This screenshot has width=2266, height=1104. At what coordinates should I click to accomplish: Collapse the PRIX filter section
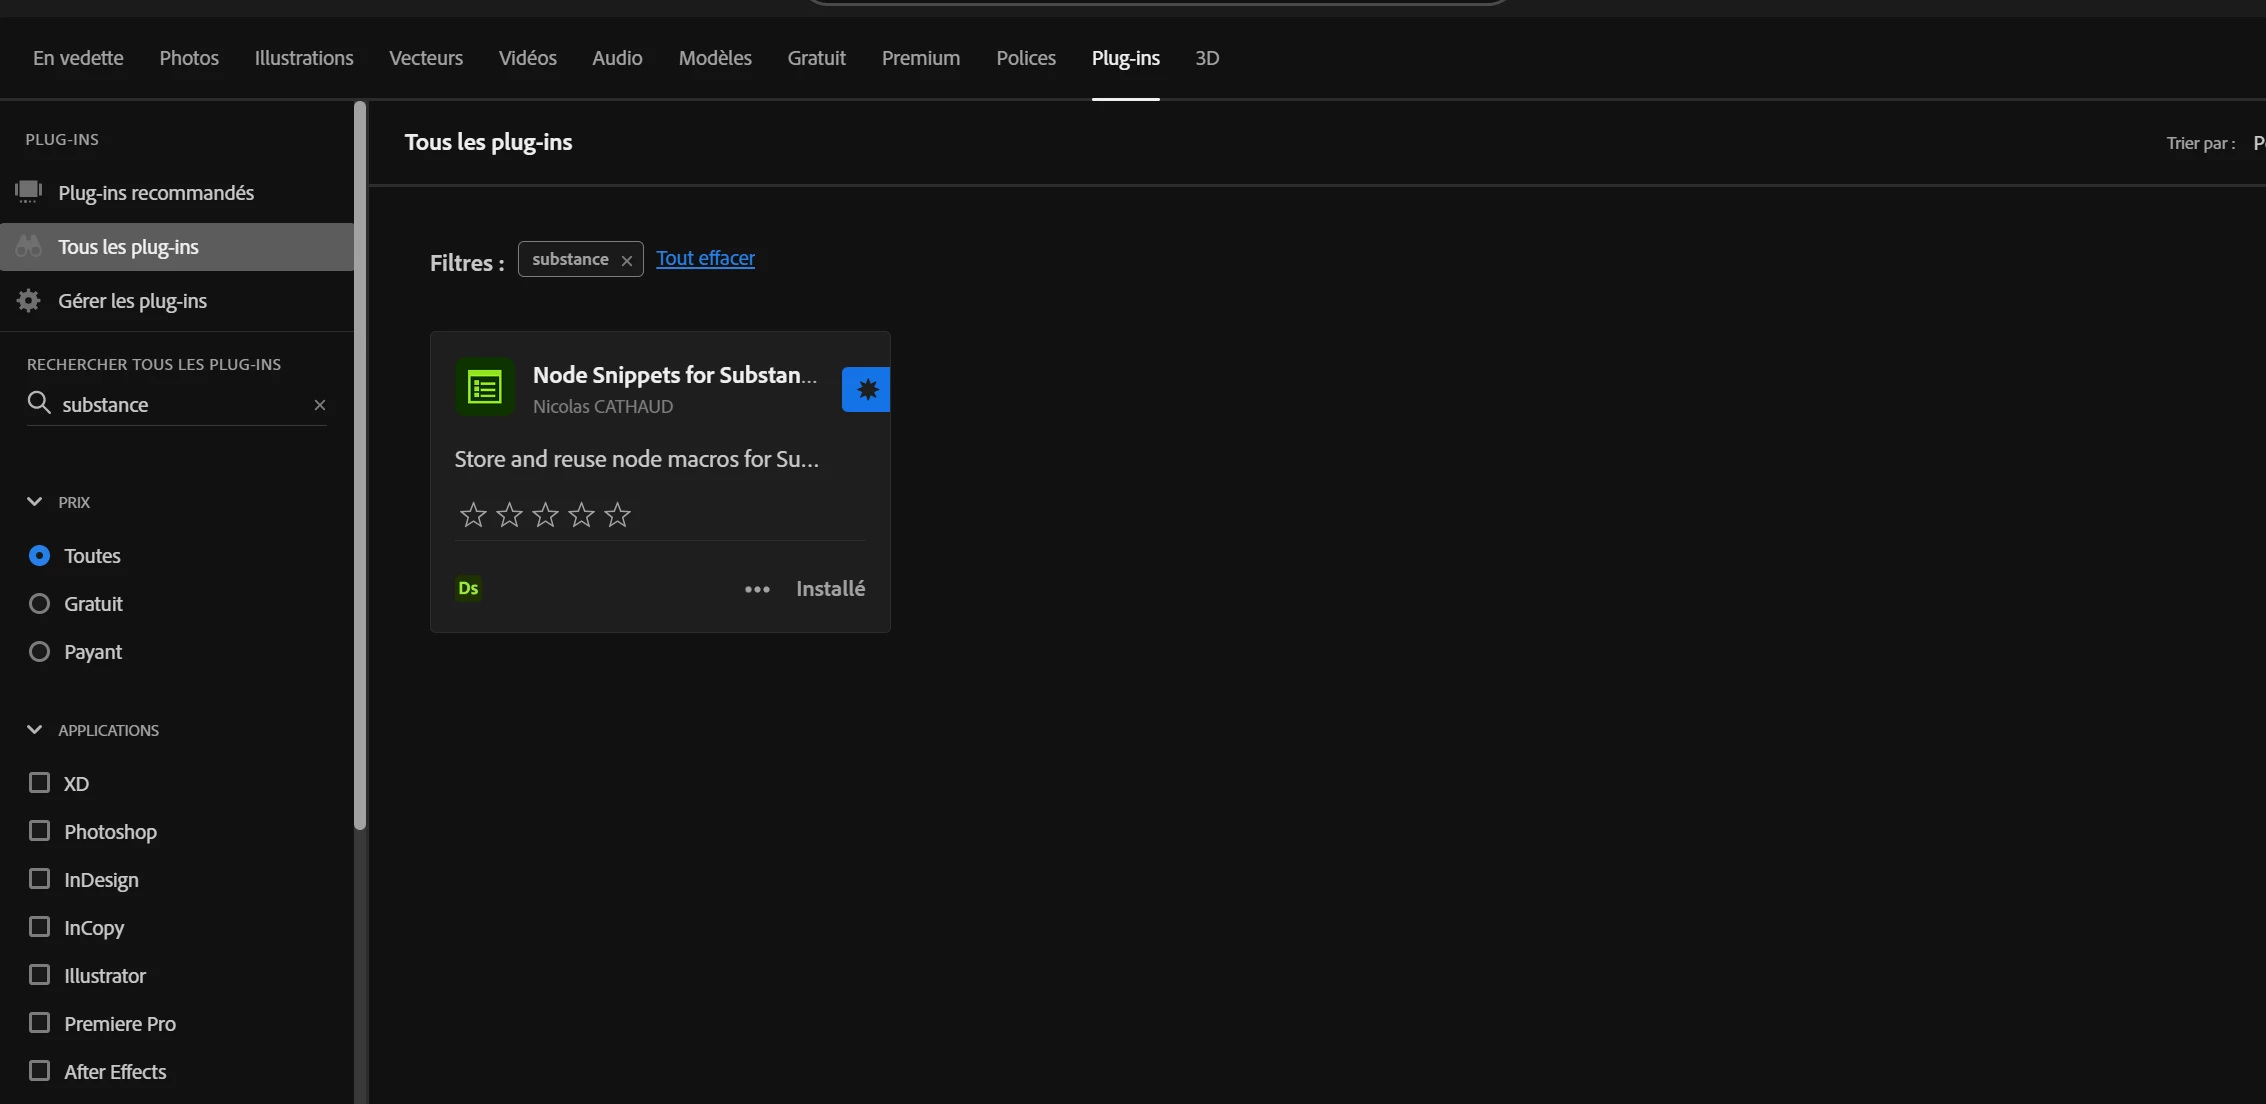tap(35, 501)
